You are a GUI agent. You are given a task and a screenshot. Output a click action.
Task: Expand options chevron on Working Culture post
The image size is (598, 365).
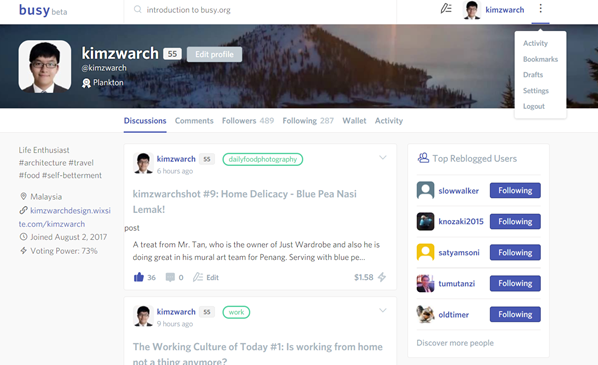383,310
